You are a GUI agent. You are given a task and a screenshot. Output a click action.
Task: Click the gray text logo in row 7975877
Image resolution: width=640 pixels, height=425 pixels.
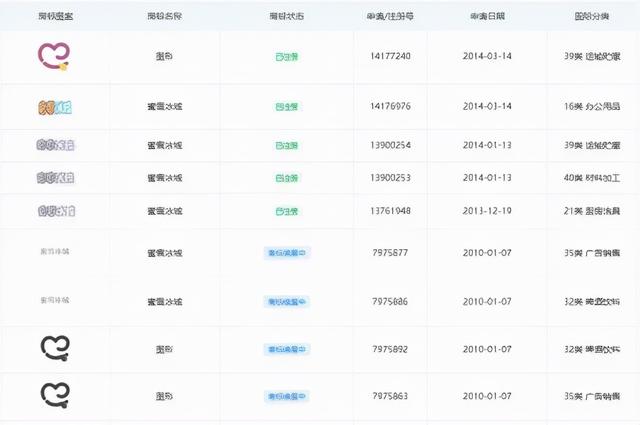(54, 252)
